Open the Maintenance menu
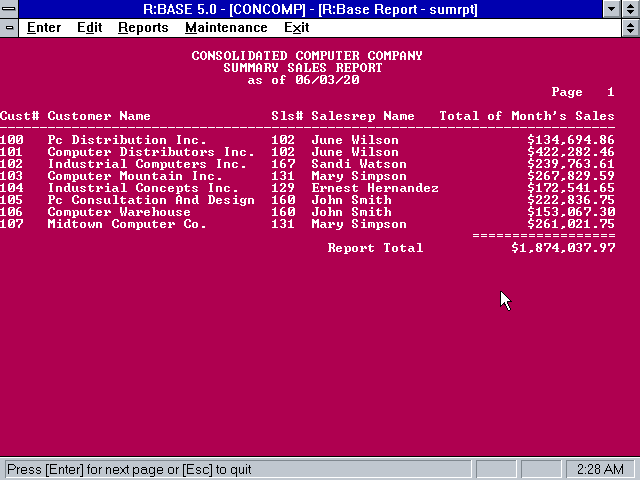Screen dimensions: 640x480 [x=226, y=28]
